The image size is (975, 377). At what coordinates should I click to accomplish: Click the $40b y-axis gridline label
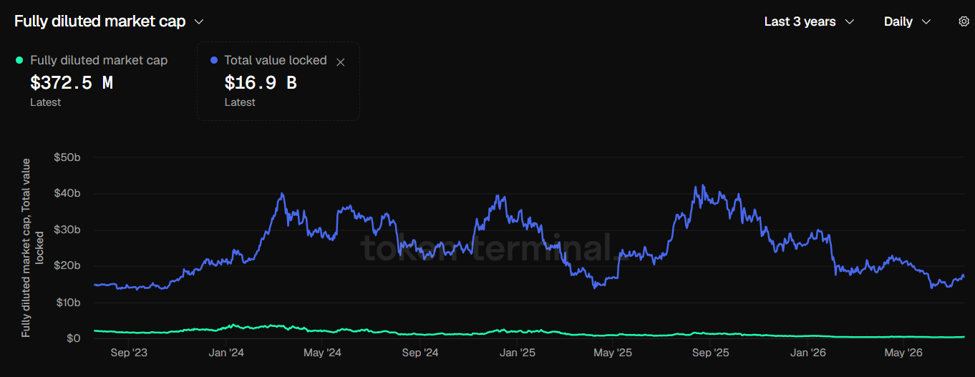click(x=66, y=193)
